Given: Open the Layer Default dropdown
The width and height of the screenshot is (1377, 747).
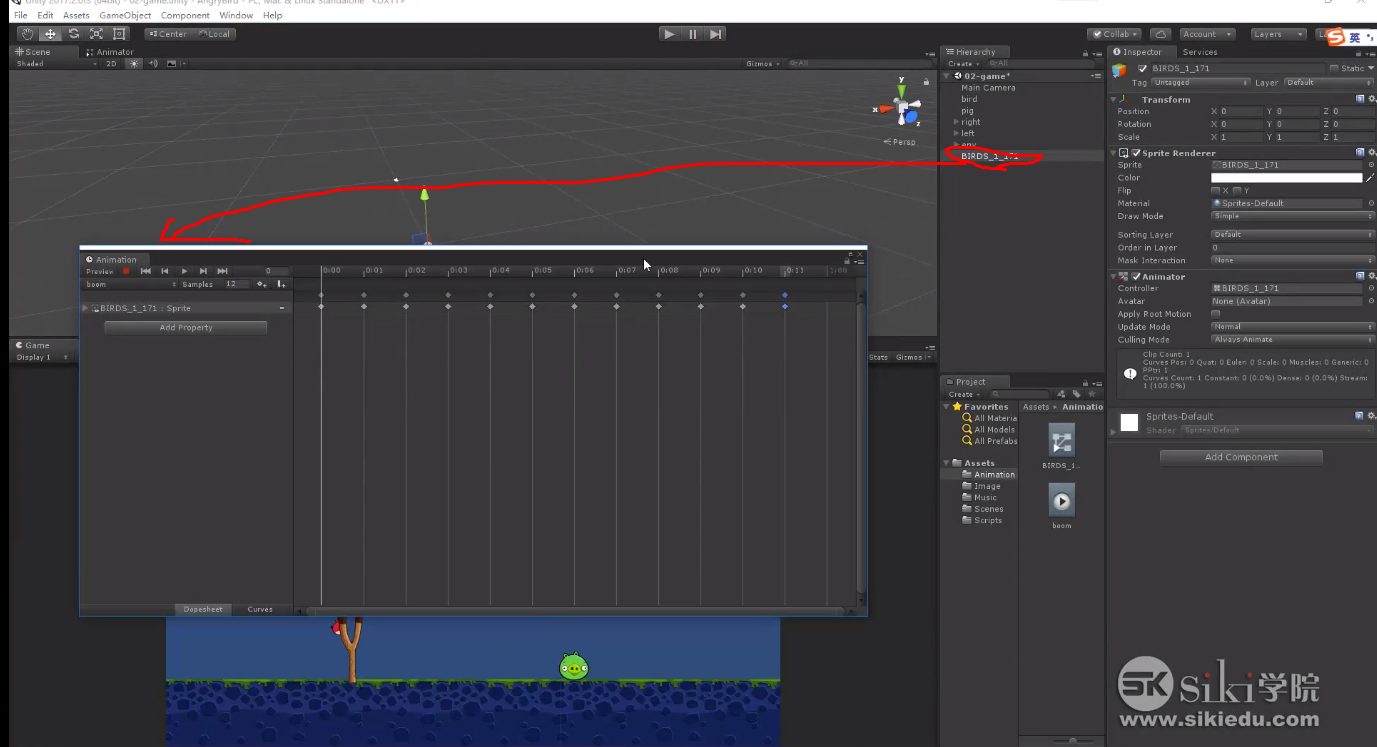Looking at the screenshot, I should pos(1327,83).
